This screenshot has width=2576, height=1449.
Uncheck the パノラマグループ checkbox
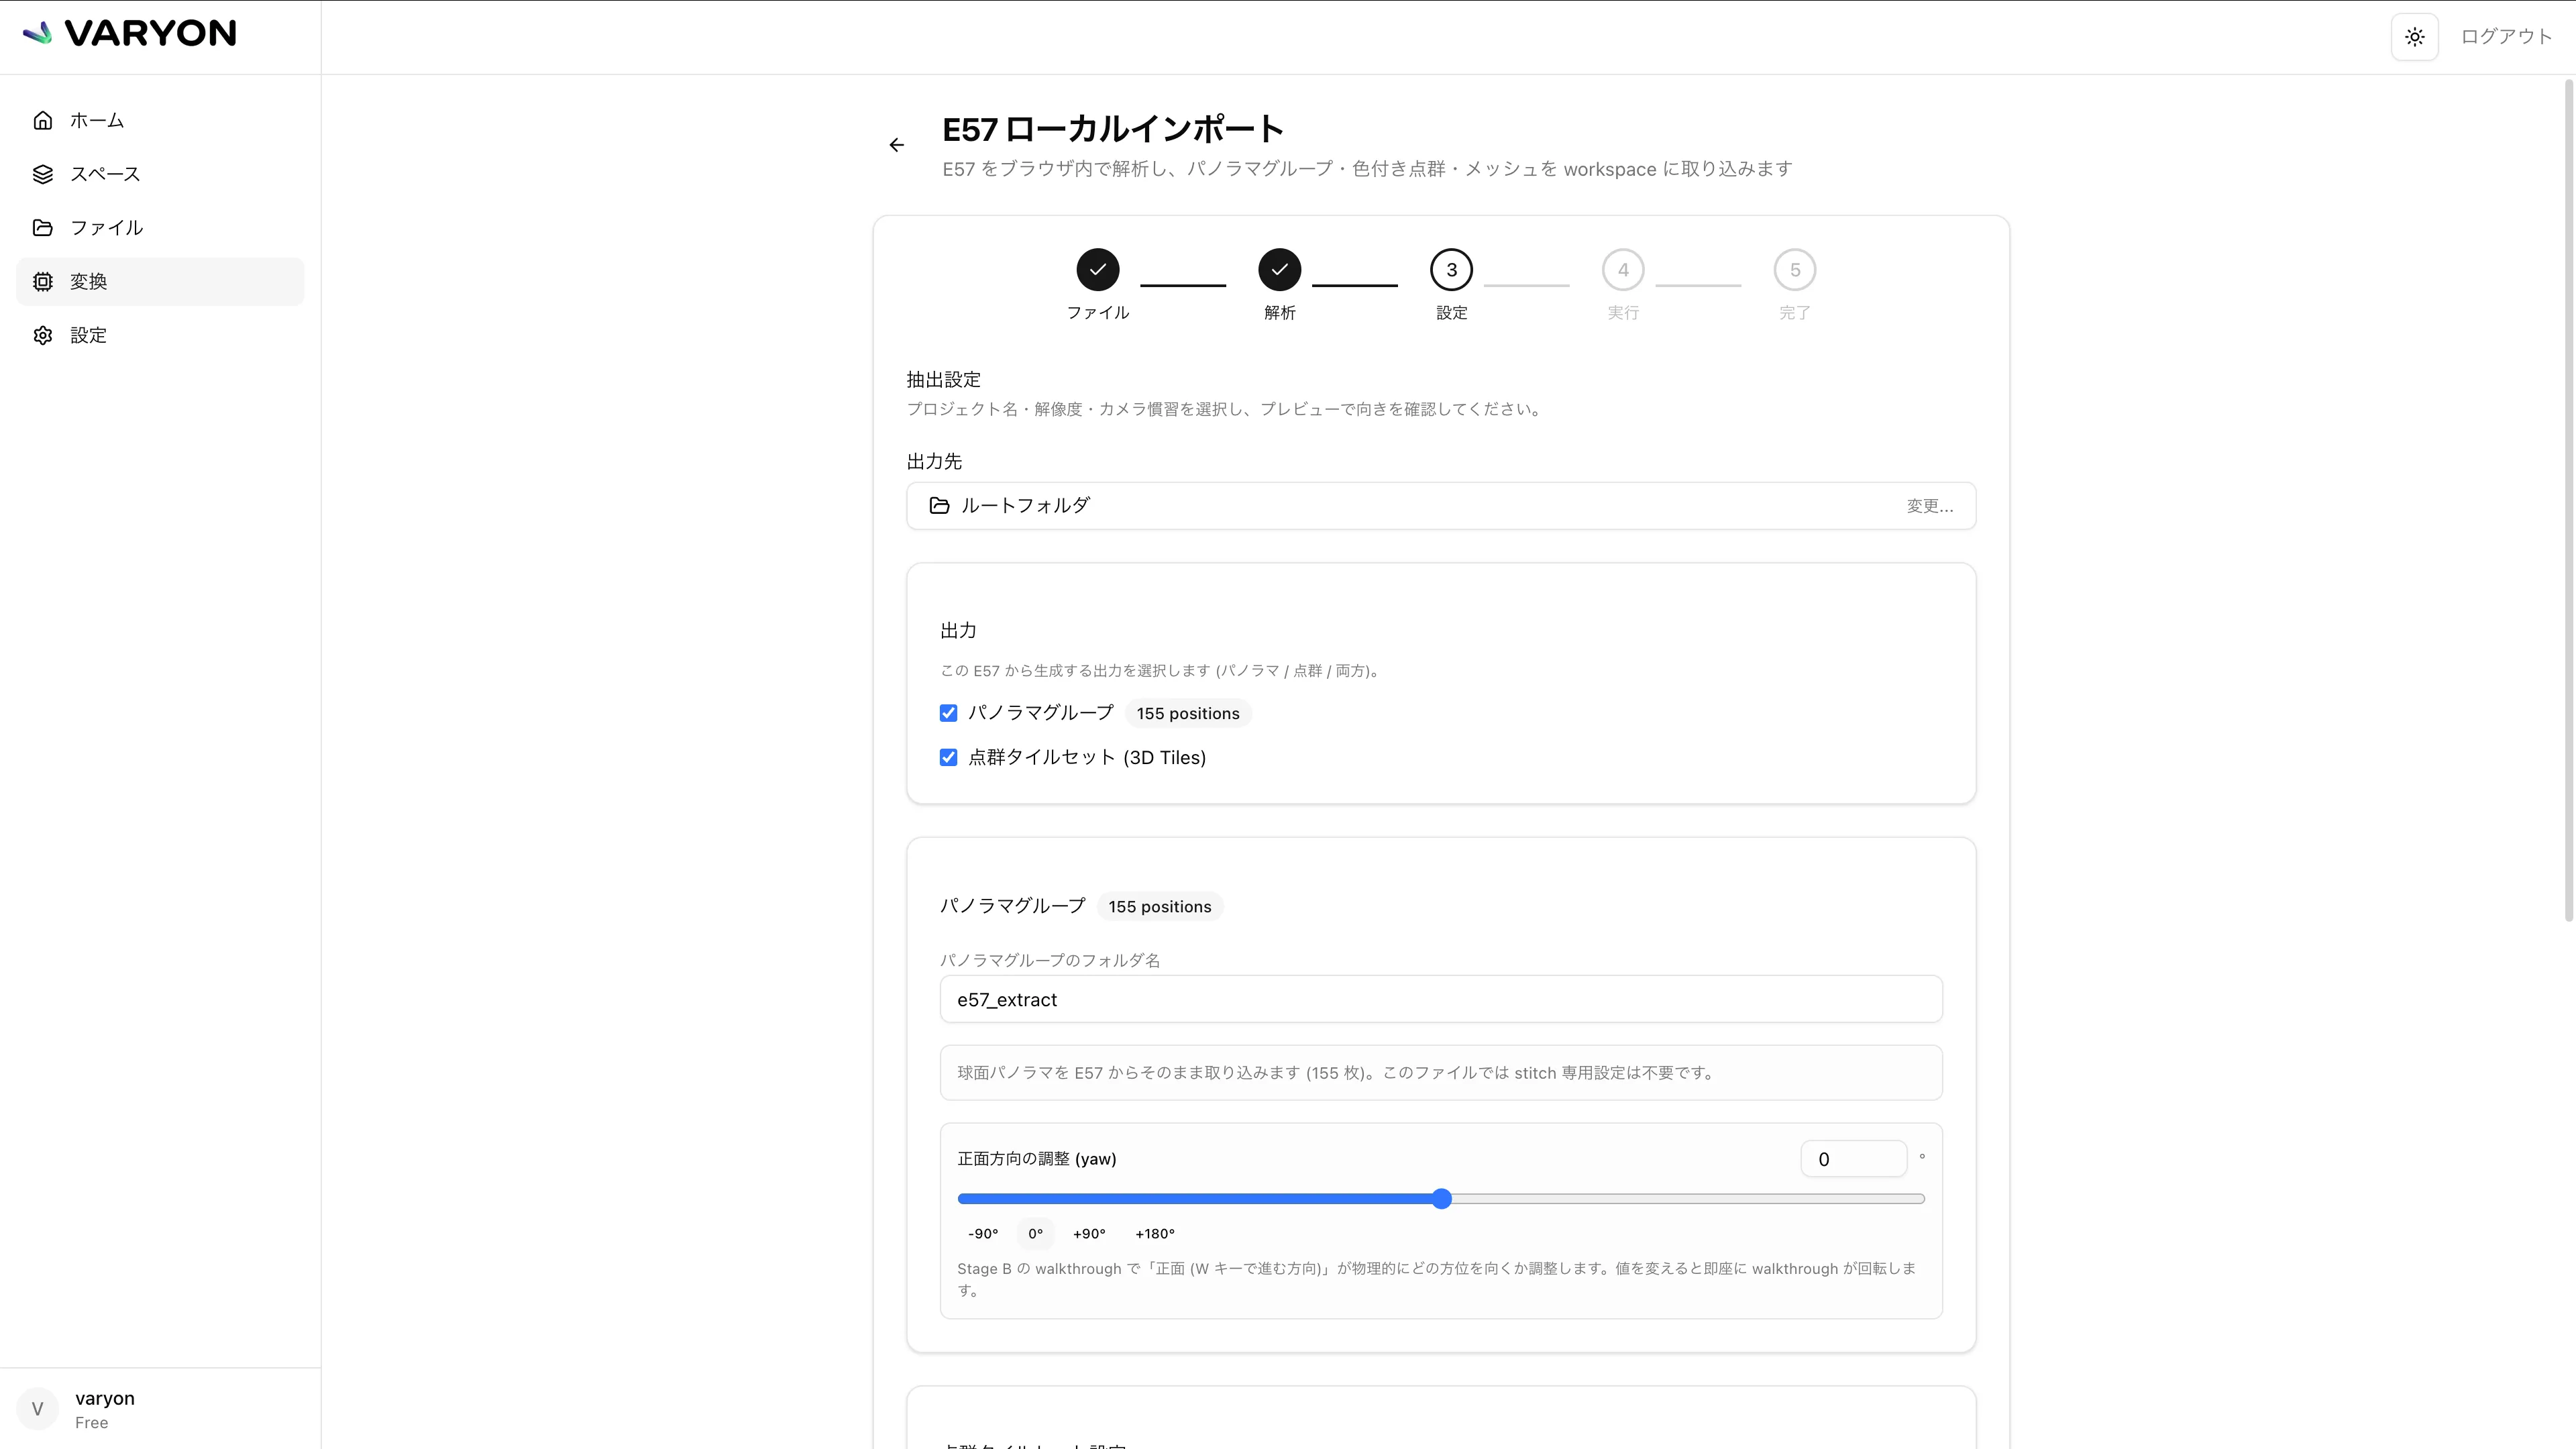[948, 713]
